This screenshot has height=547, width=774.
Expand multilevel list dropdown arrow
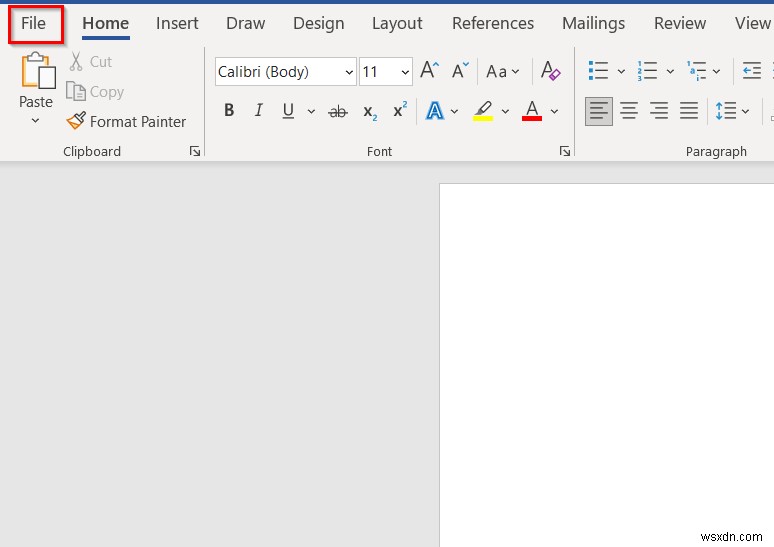pos(716,72)
